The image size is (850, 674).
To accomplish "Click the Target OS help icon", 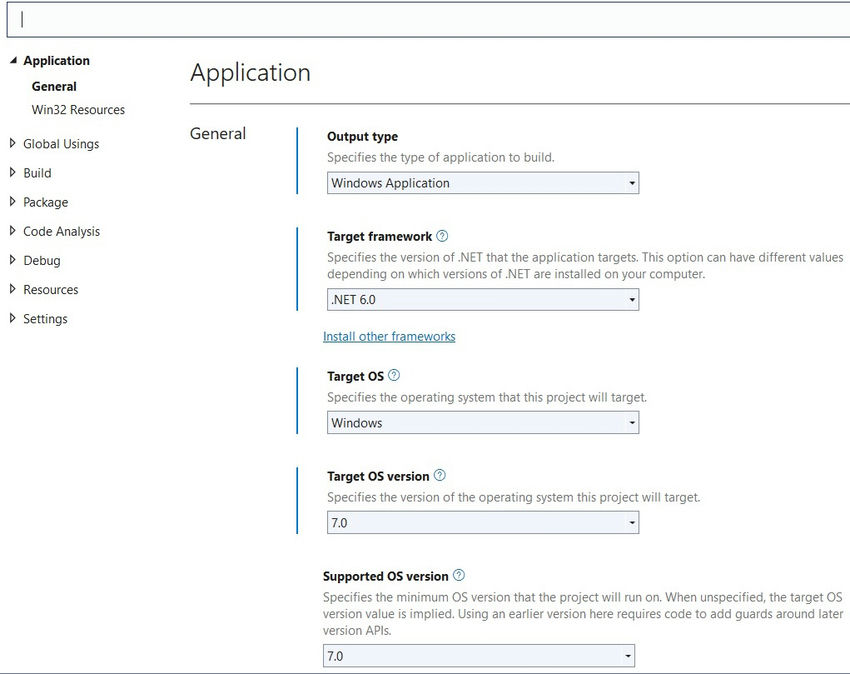I will tap(394, 375).
